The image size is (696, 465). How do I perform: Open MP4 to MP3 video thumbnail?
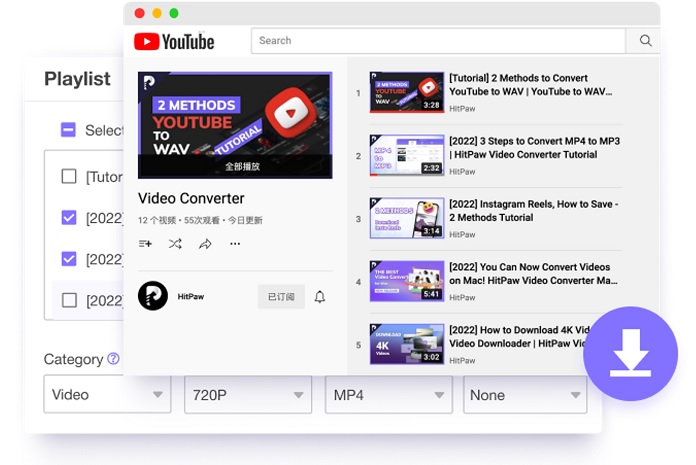click(x=407, y=155)
